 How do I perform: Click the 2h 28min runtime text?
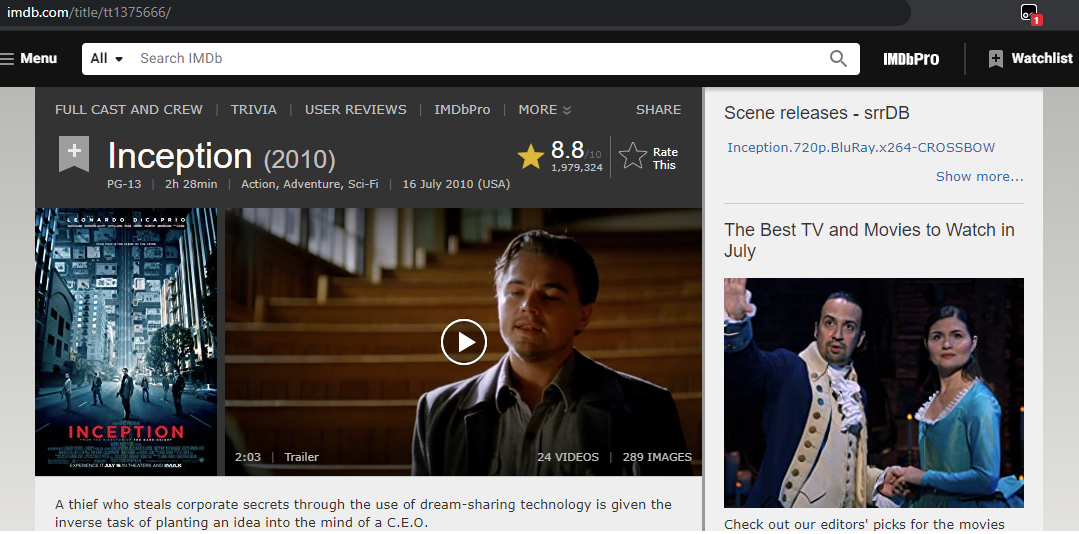(x=191, y=184)
